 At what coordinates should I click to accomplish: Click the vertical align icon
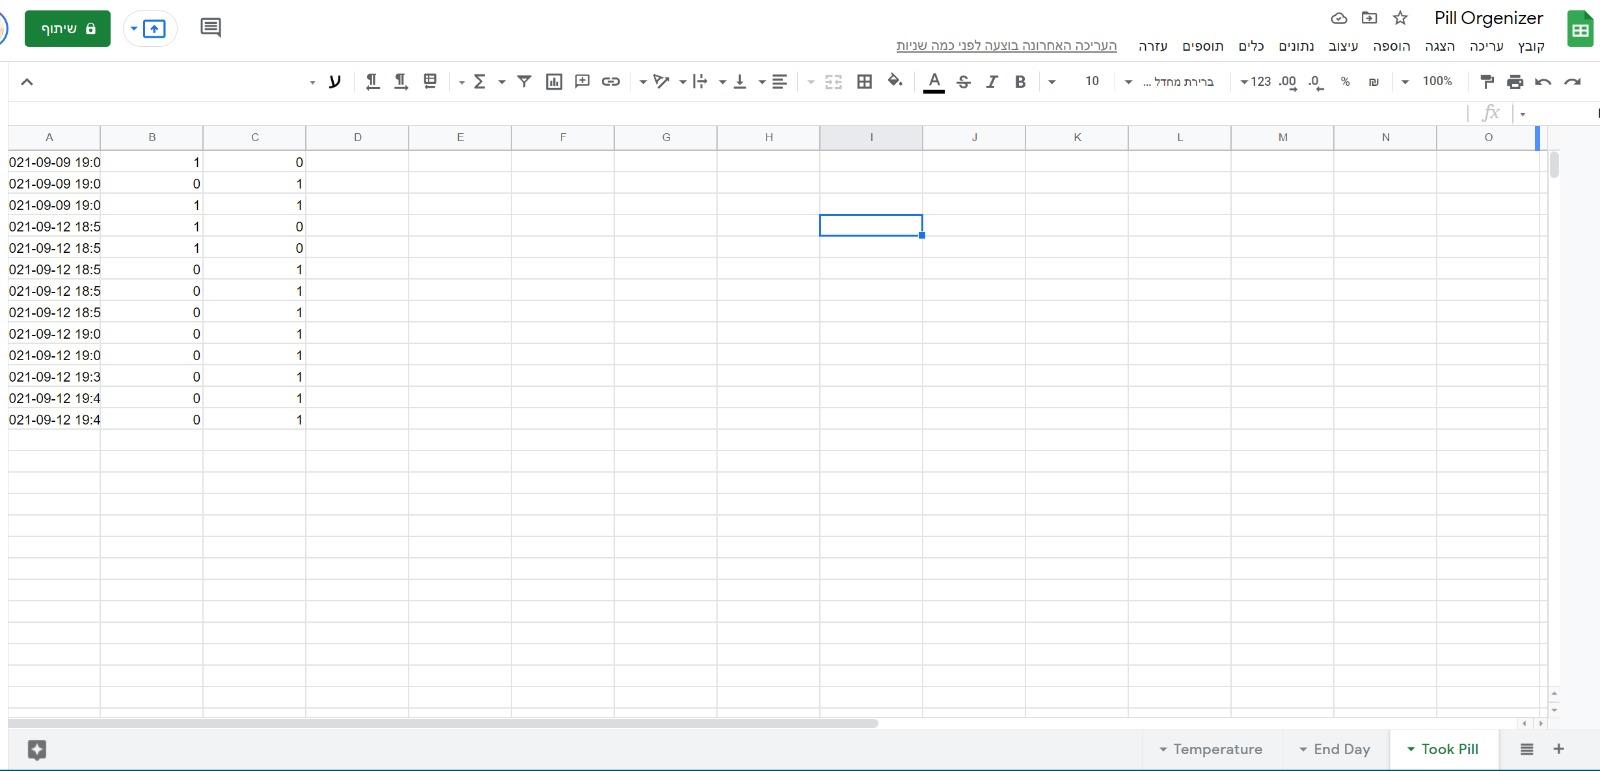(740, 82)
